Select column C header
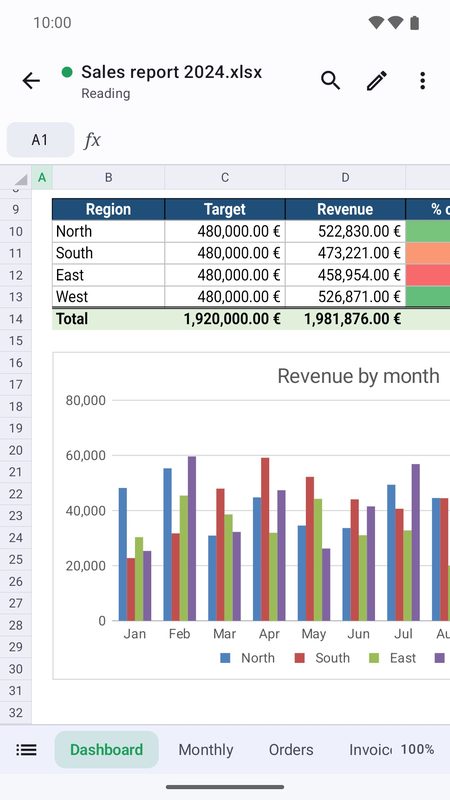This screenshot has width=450, height=800. (x=224, y=178)
